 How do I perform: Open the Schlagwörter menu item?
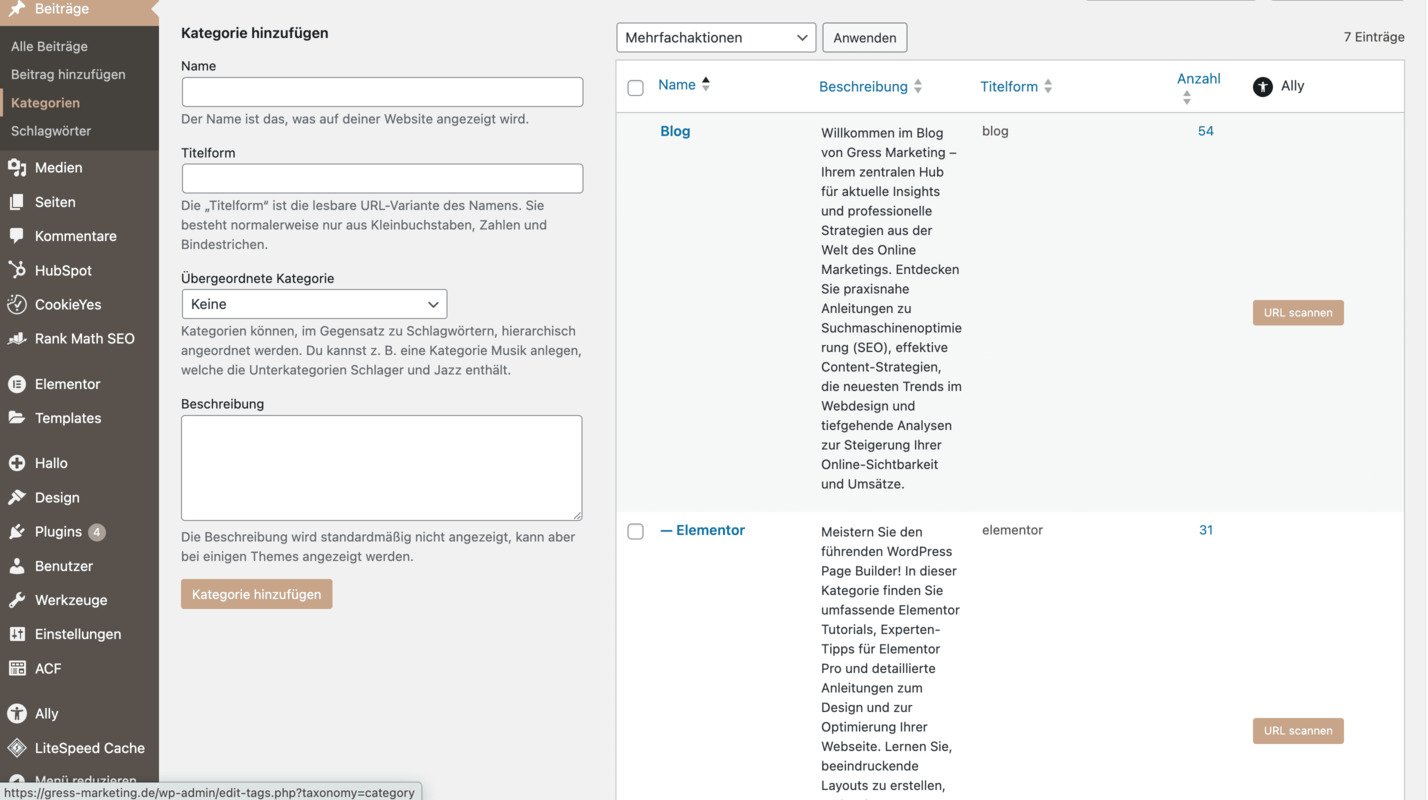[x=53, y=130]
